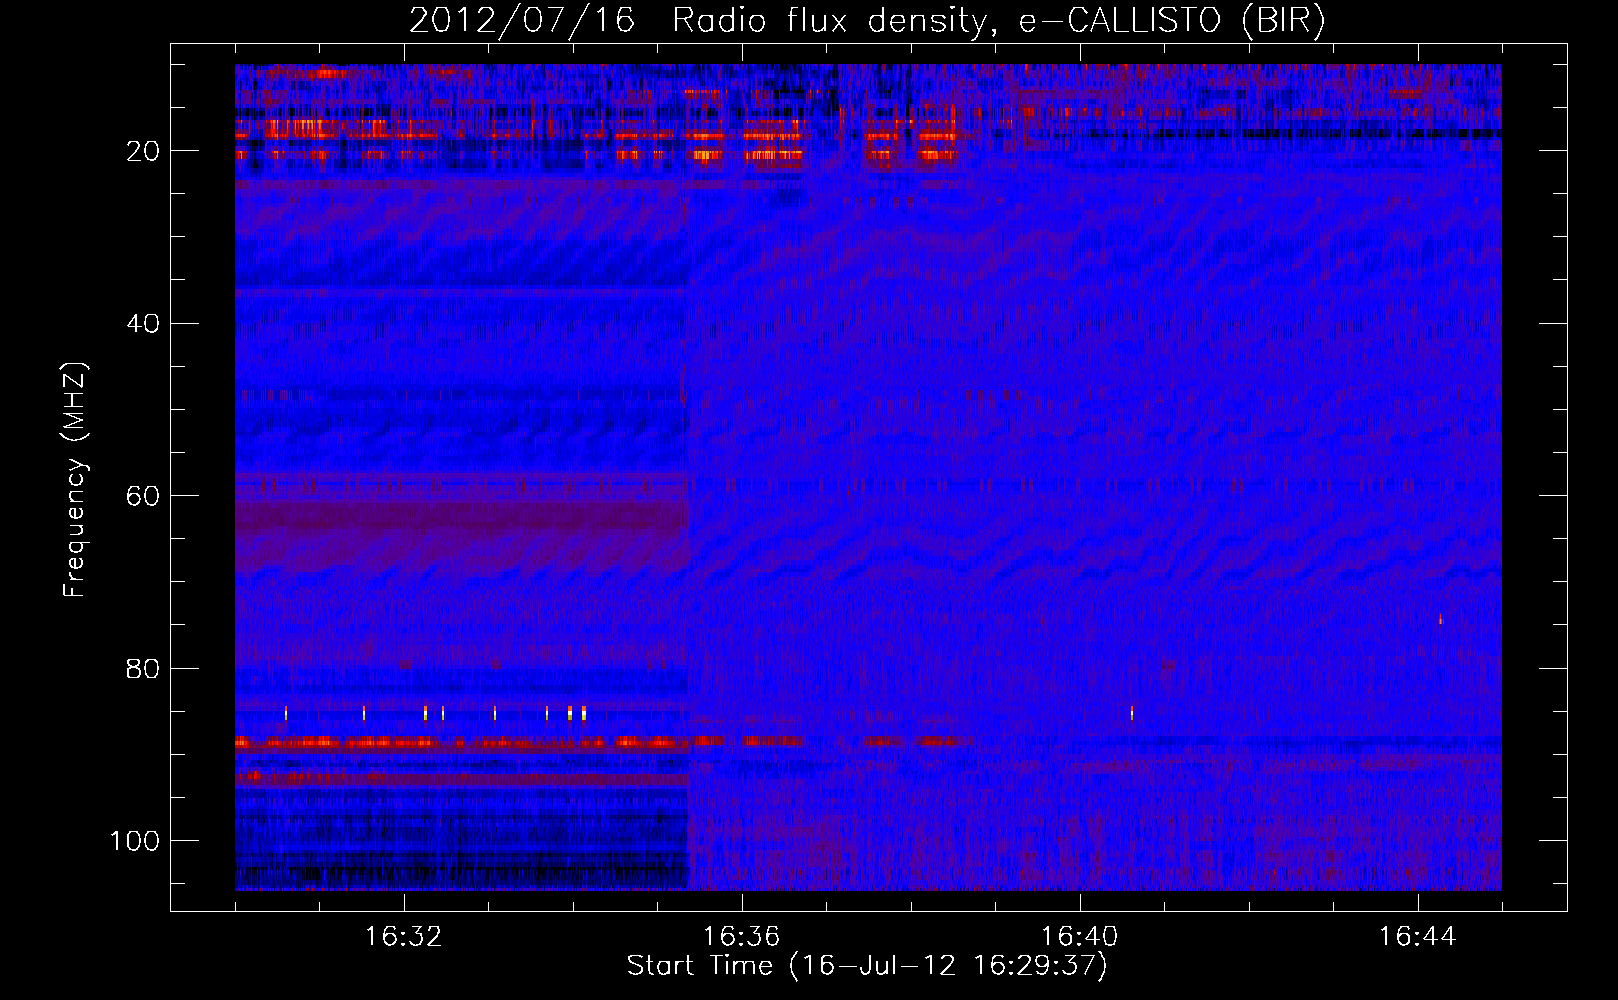Click the '20' frequency tick label
This screenshot has height=1000, width=1618.
pyautogui.click(x=144, y=152)
